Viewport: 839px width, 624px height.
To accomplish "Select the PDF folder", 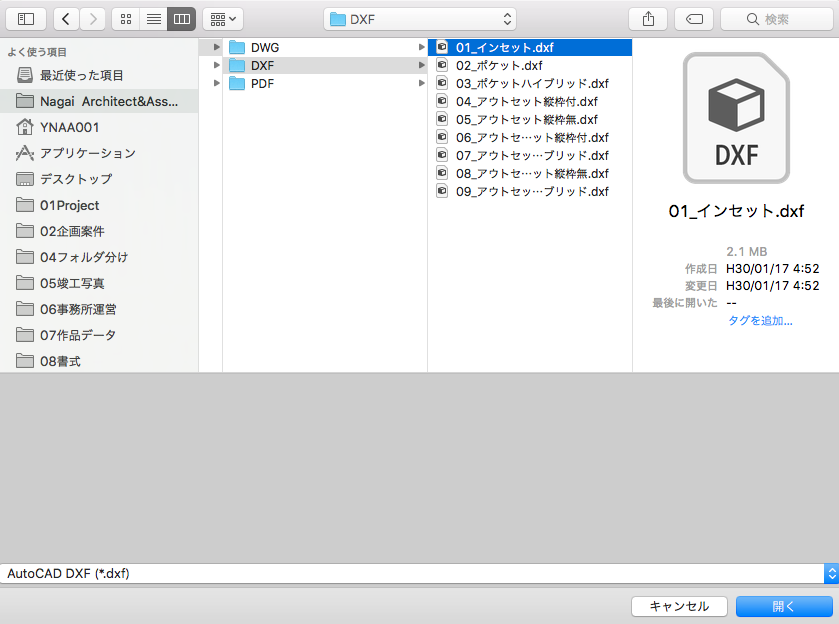I will 325,83.
